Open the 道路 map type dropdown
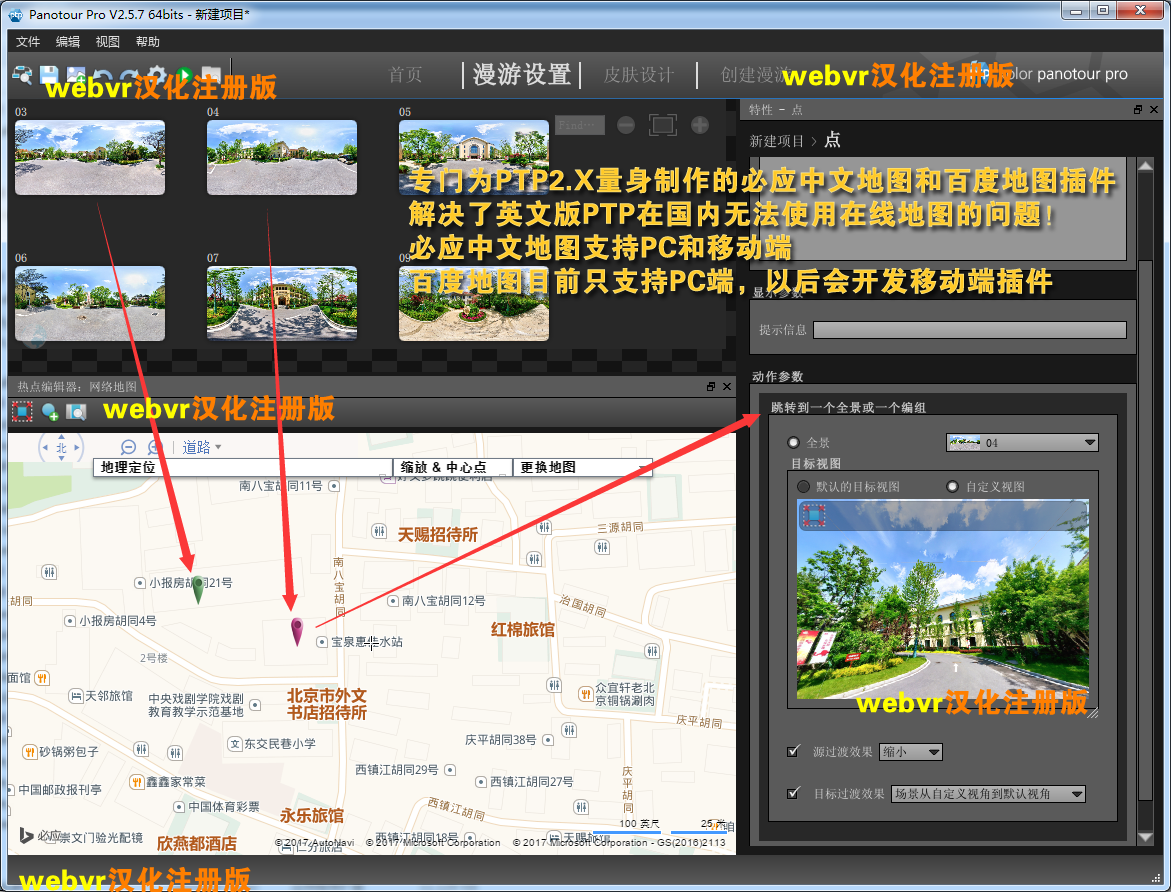Viewport: 1171px width, 892px height. coord(202,447)
